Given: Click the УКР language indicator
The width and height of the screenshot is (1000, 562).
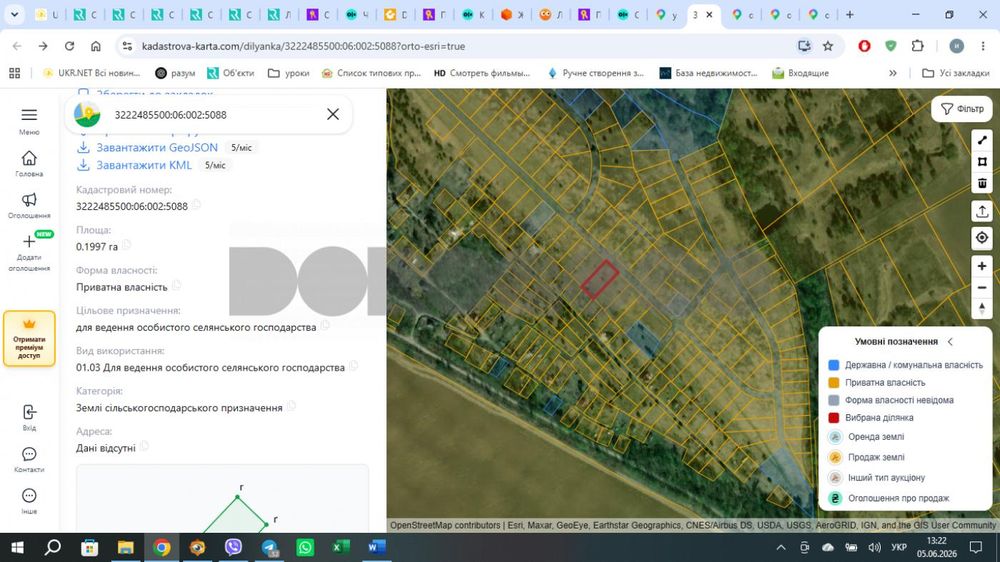Looking at the screenshot, I should [x=899, y=547].
